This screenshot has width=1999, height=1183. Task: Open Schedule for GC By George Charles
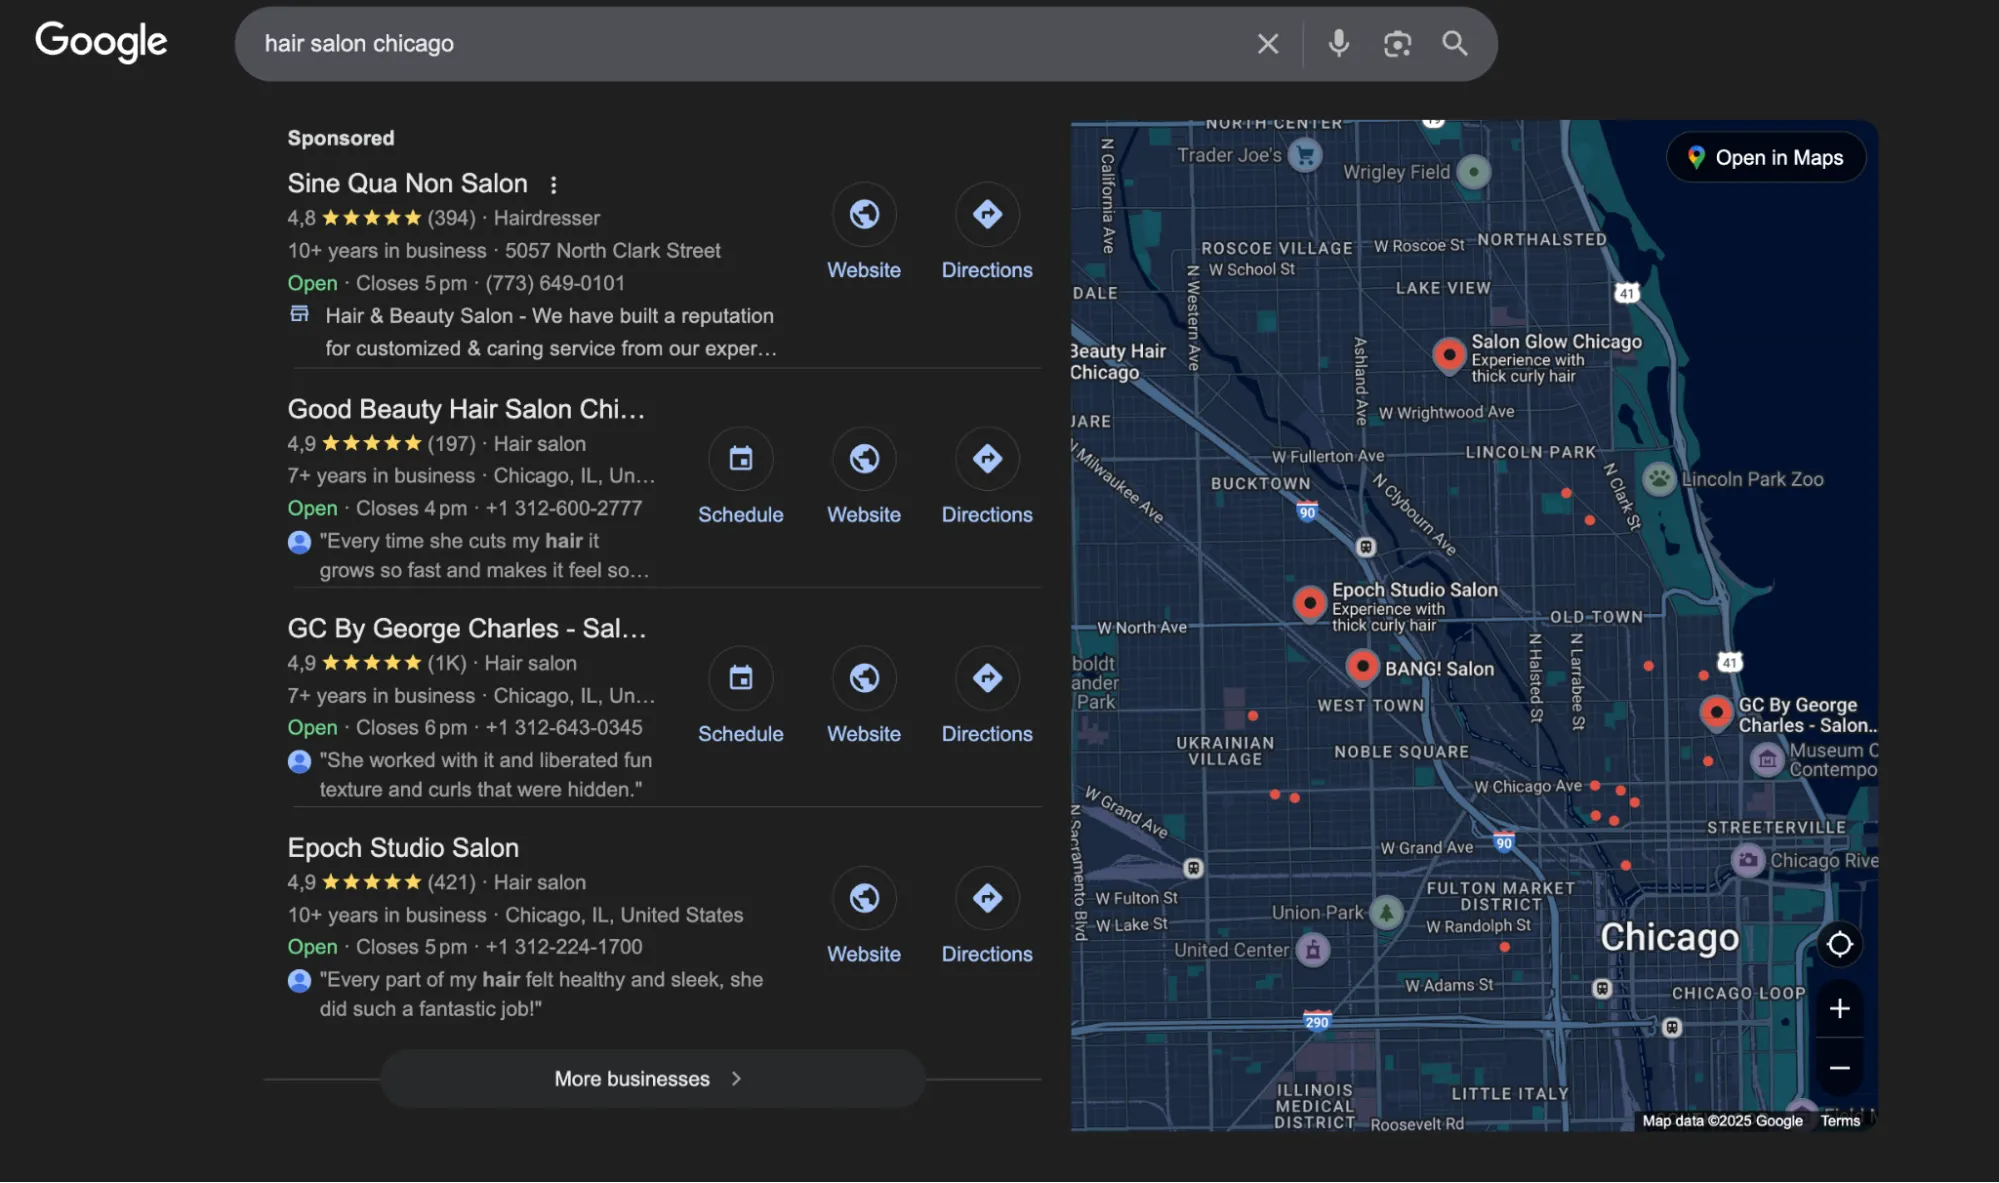click(740, 678)
